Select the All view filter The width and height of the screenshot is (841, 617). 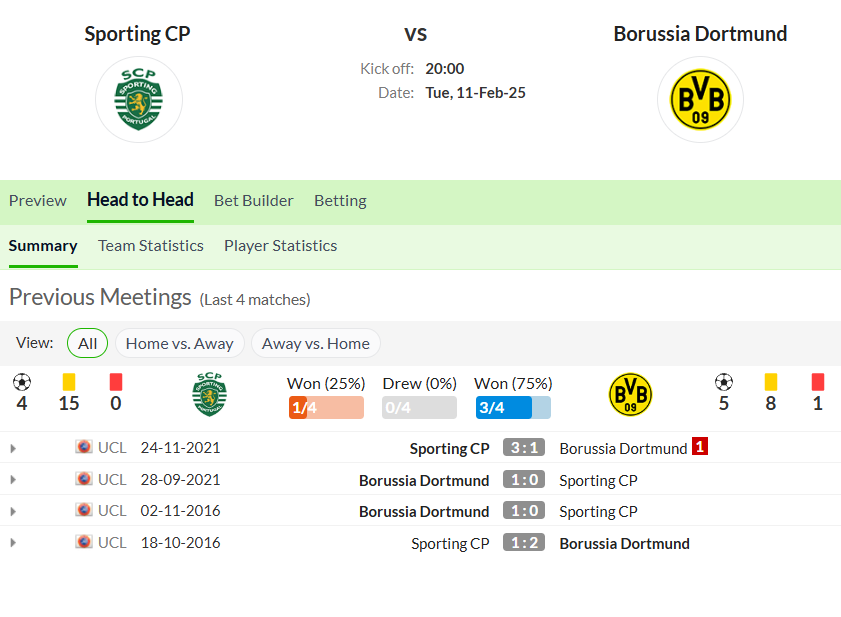point(87,343)
